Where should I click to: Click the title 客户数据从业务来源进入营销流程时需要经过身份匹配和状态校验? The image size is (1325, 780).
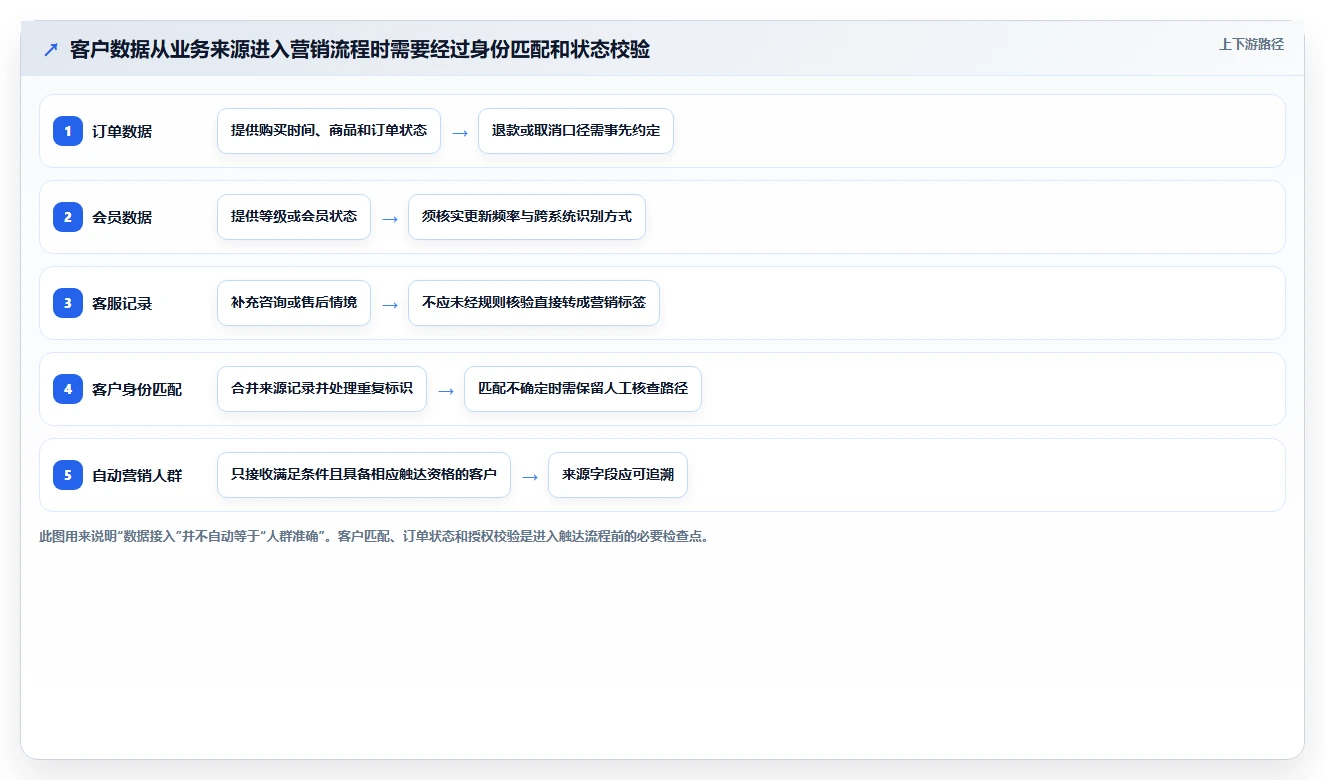(x=360, y=50)
